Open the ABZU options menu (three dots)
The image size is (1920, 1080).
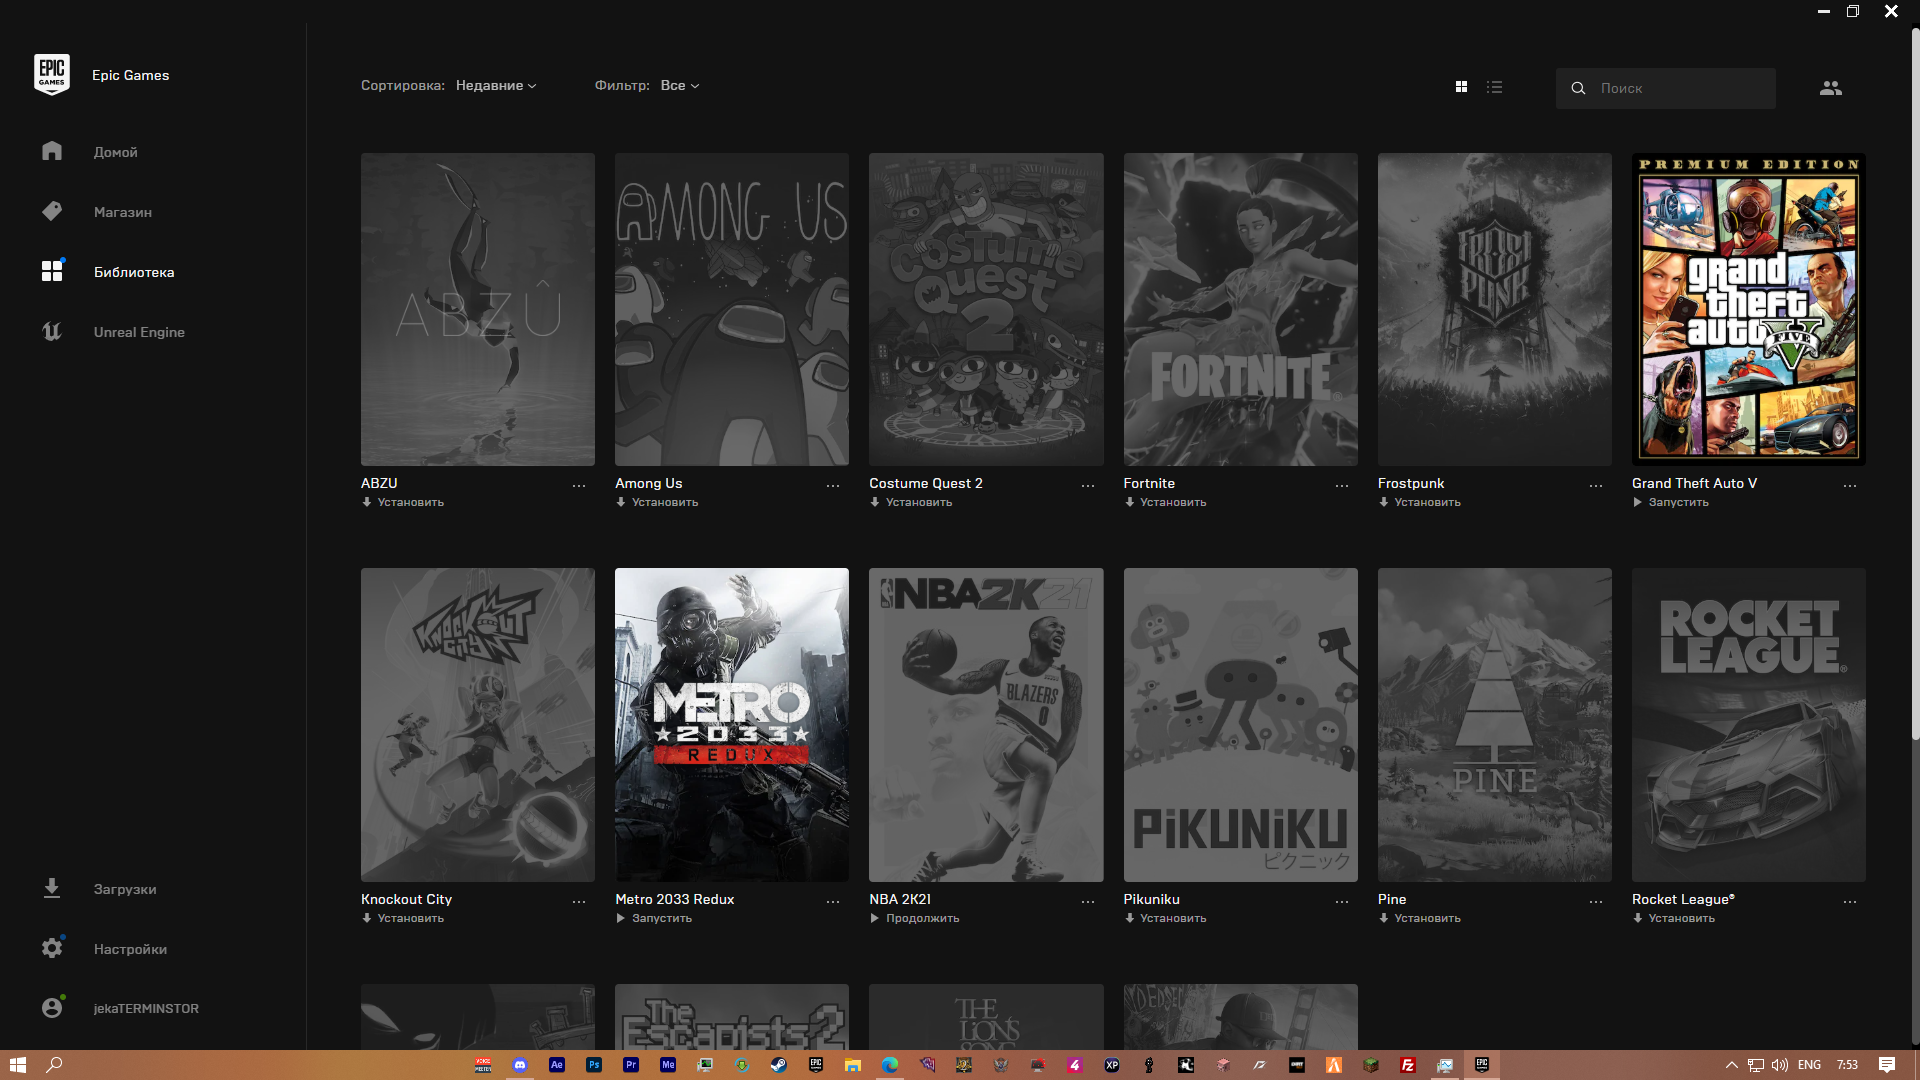point(579,486)
